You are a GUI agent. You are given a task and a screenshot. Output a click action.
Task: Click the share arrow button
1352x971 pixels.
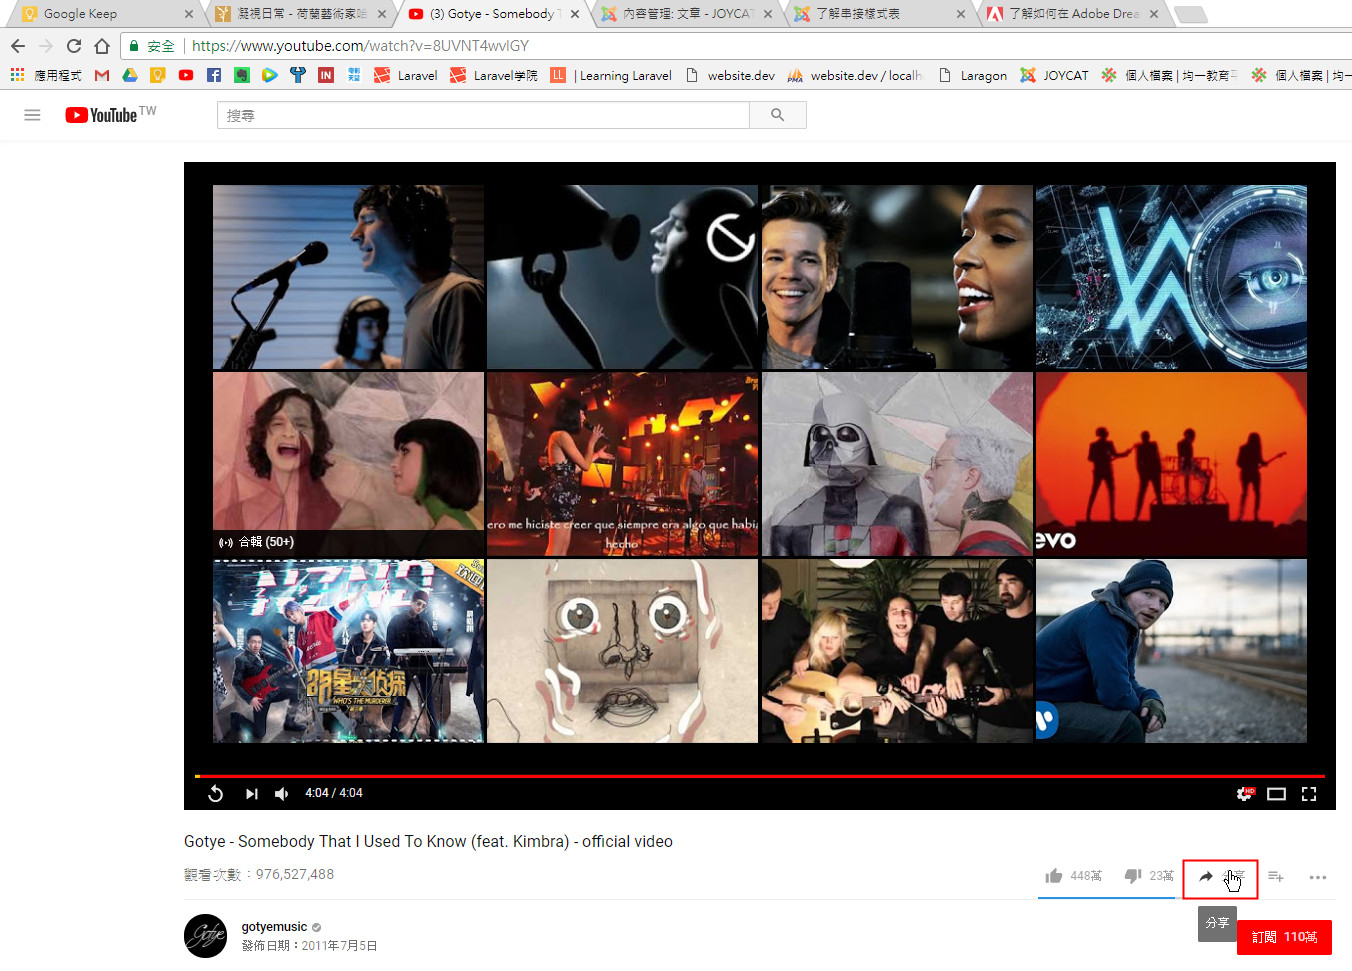1220,878
